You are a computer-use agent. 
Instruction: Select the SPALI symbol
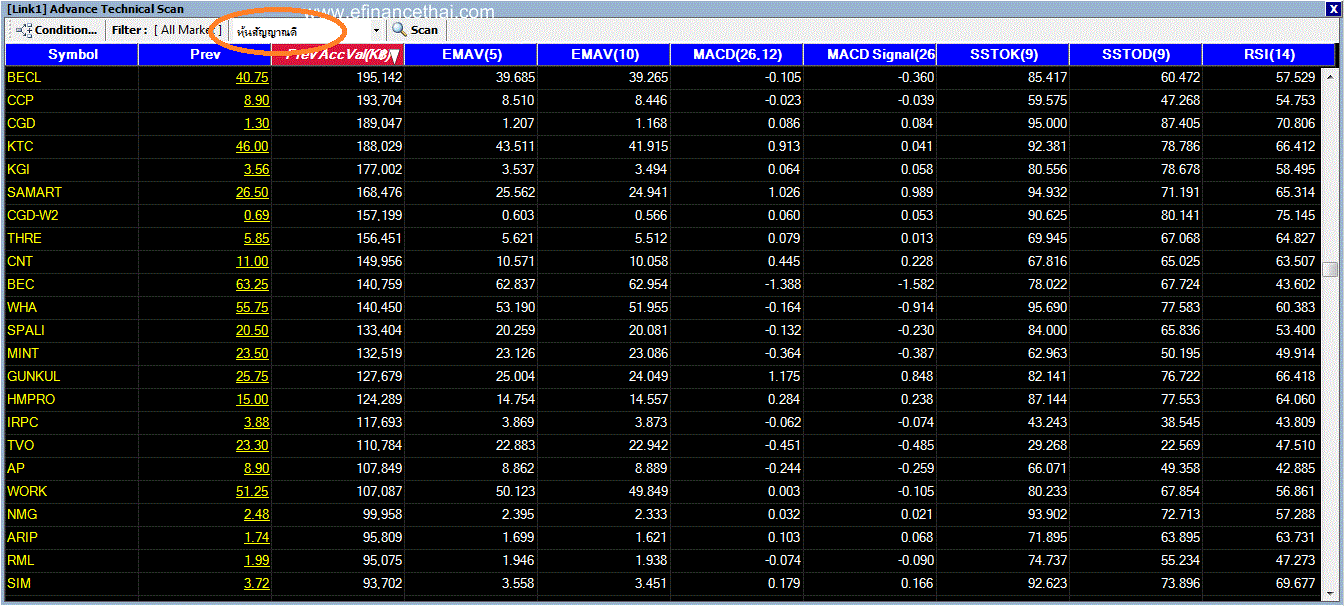click(26, 330)
